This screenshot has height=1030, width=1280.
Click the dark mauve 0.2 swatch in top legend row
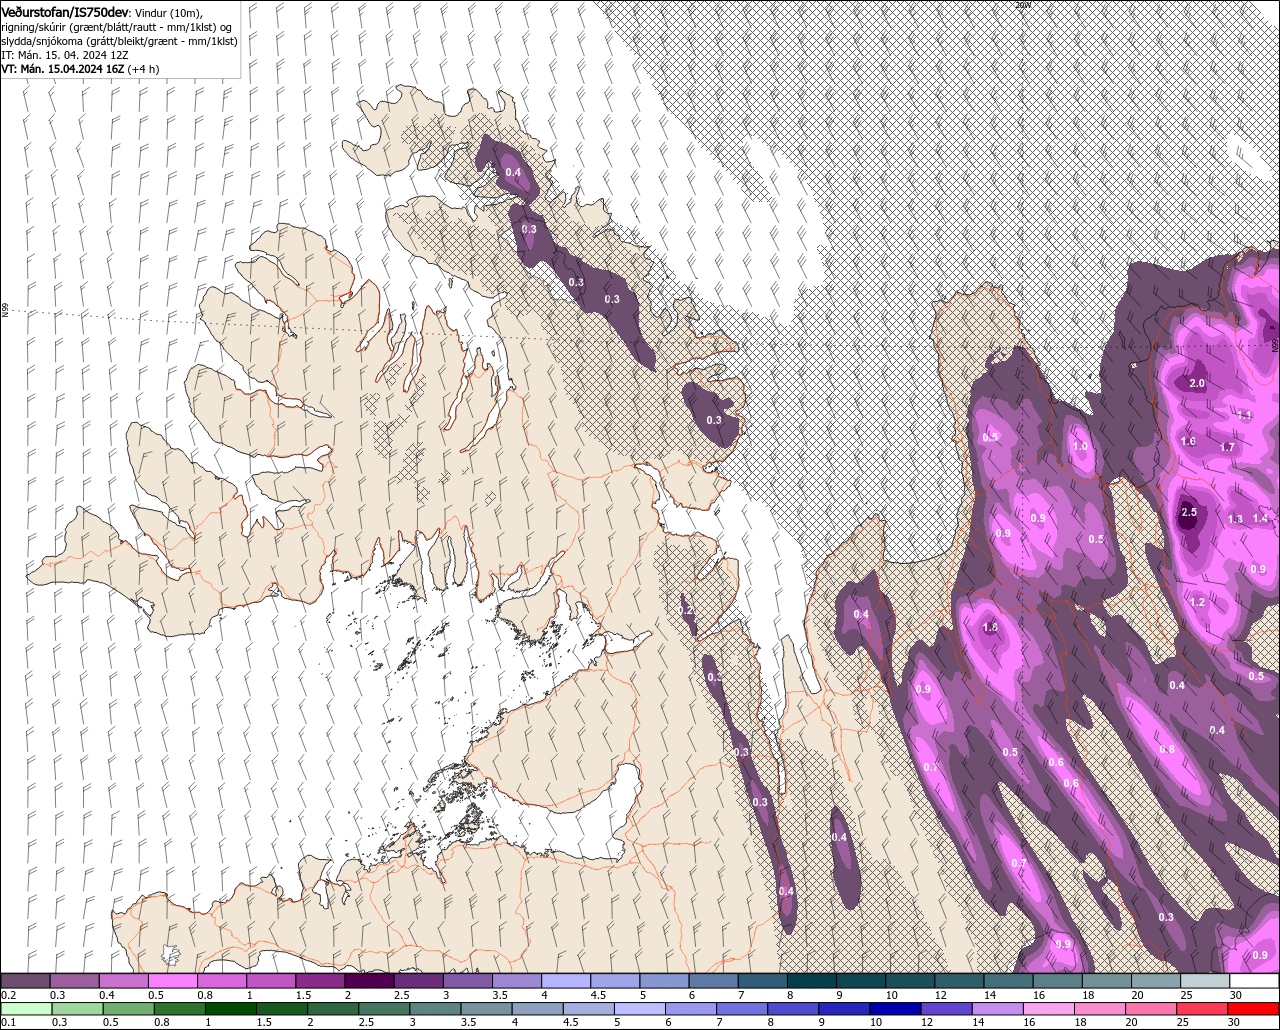[x=26, y=982]
